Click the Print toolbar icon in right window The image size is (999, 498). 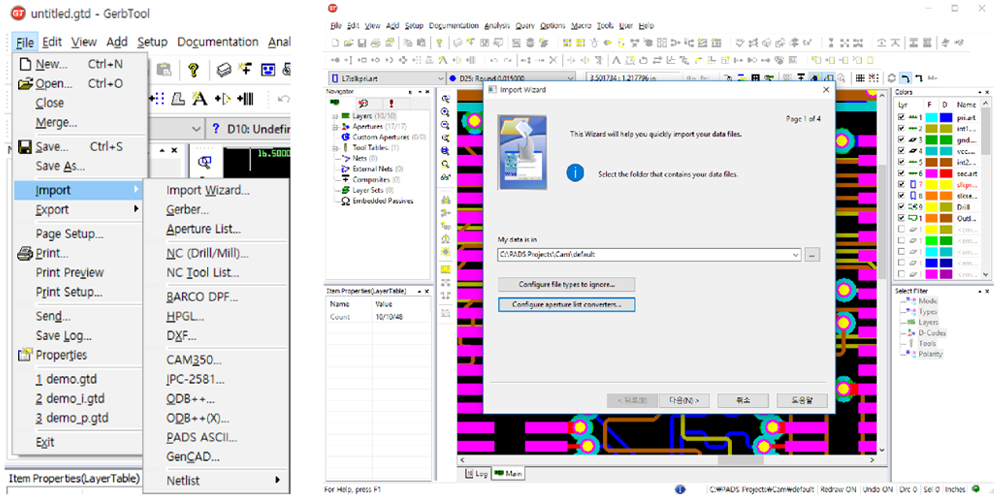pos(375,43)
